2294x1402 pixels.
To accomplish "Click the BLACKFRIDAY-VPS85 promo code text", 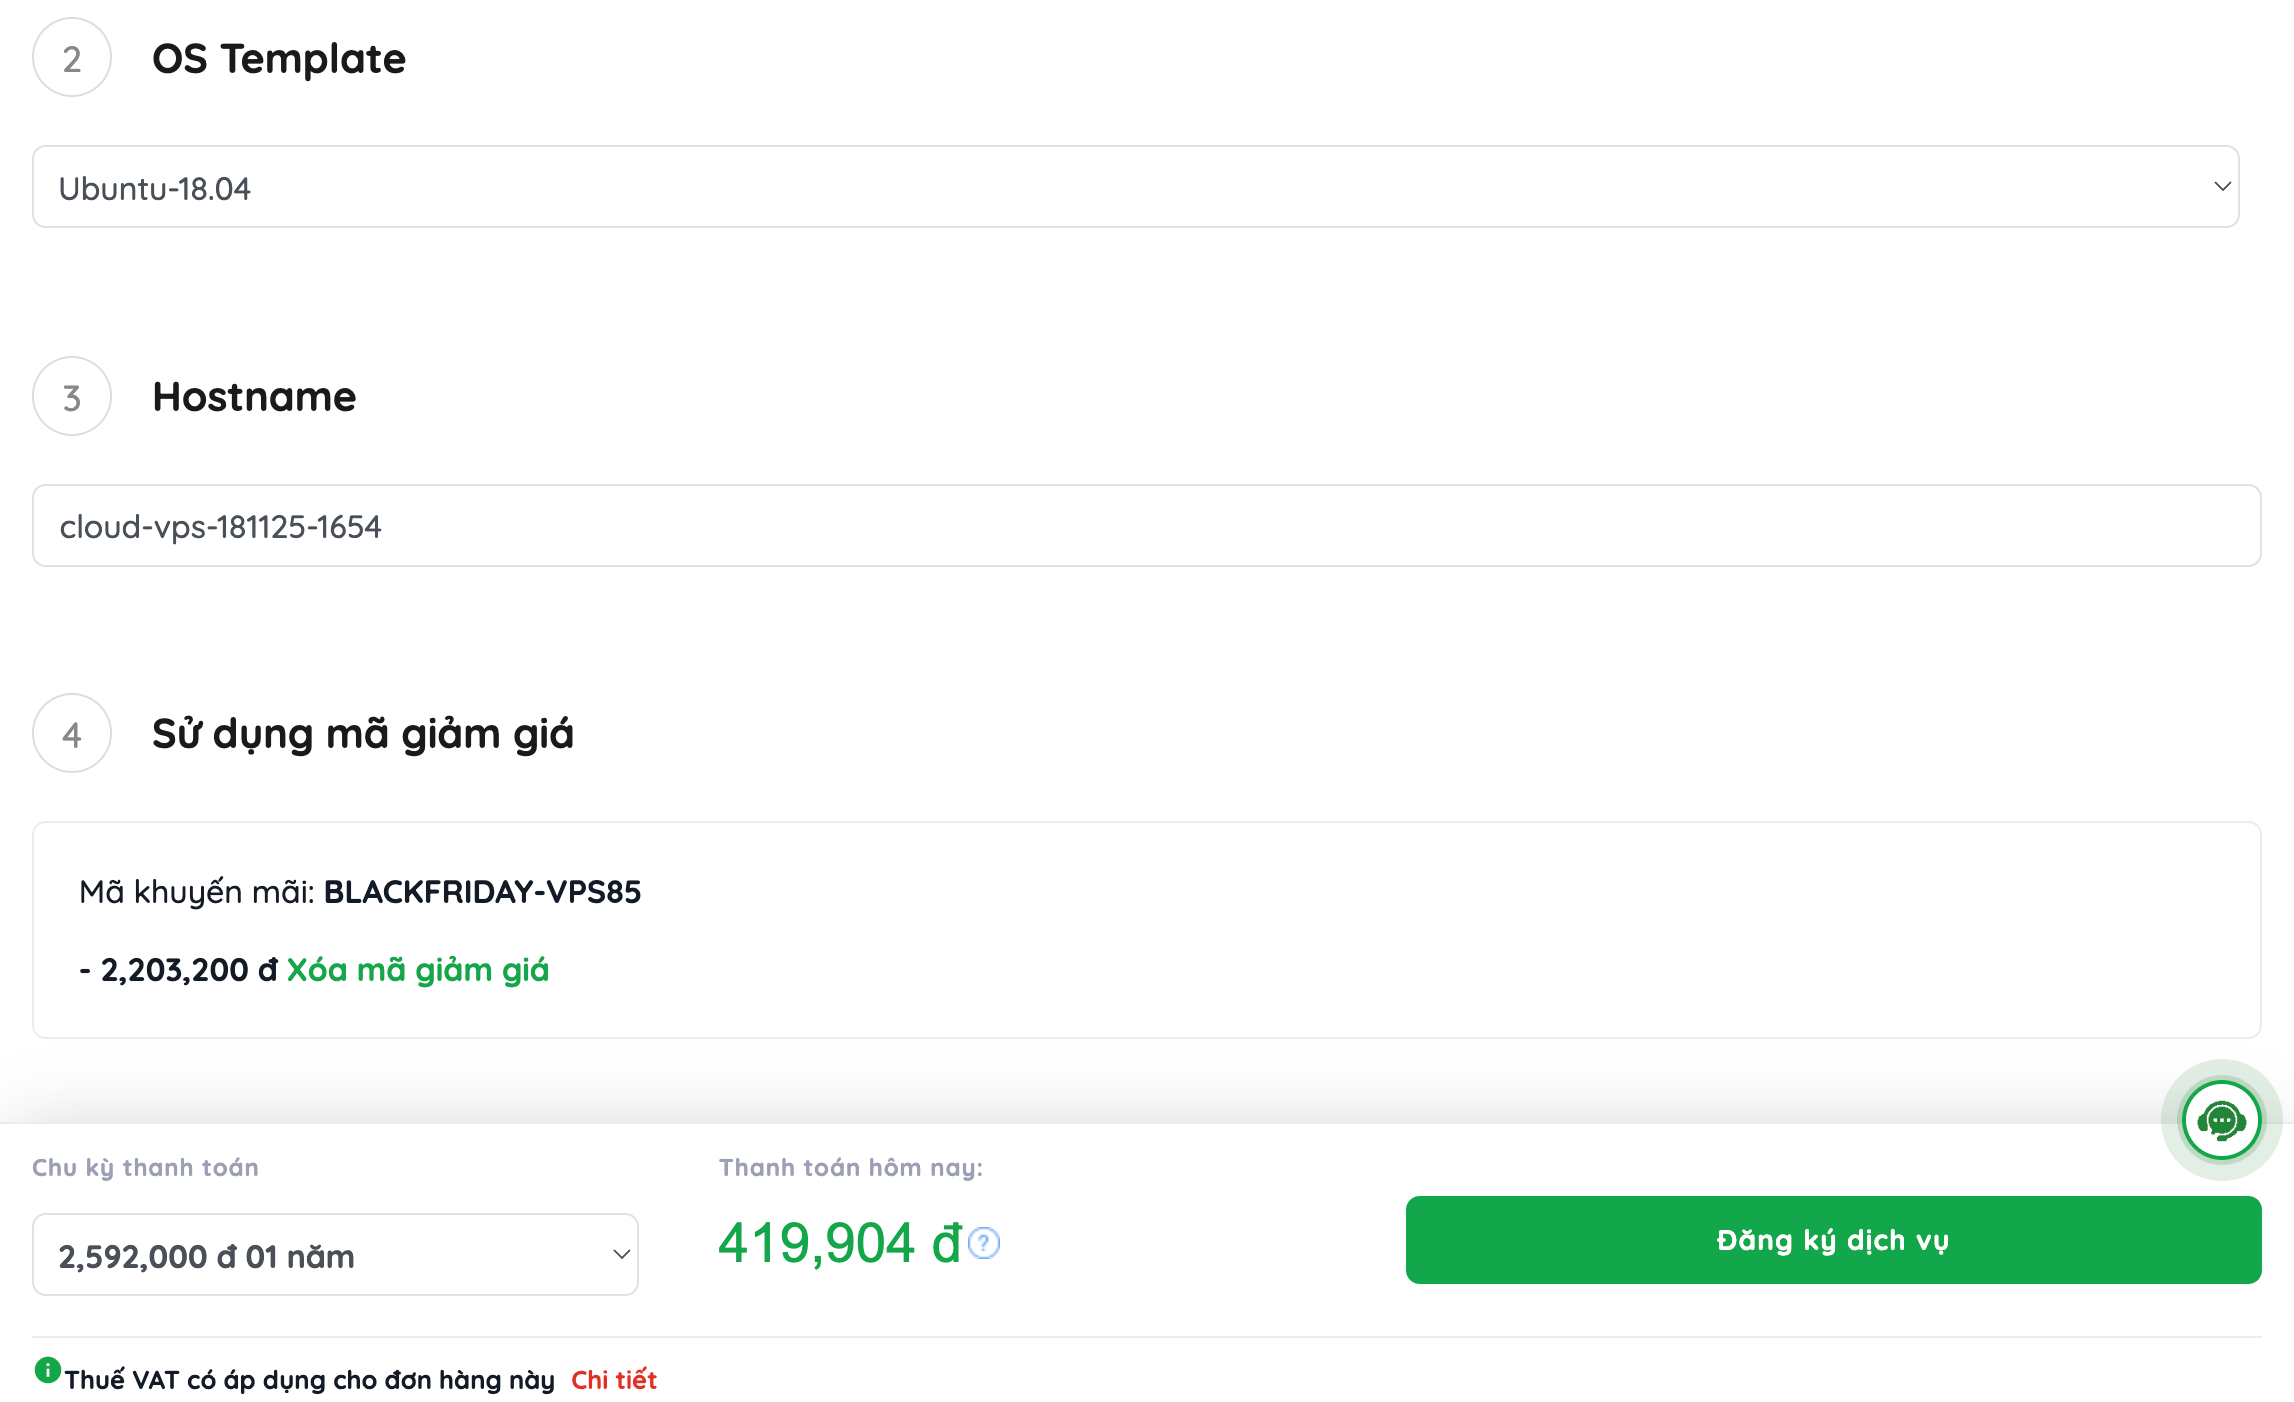I will pyautogui.click(x=482, y=892).
